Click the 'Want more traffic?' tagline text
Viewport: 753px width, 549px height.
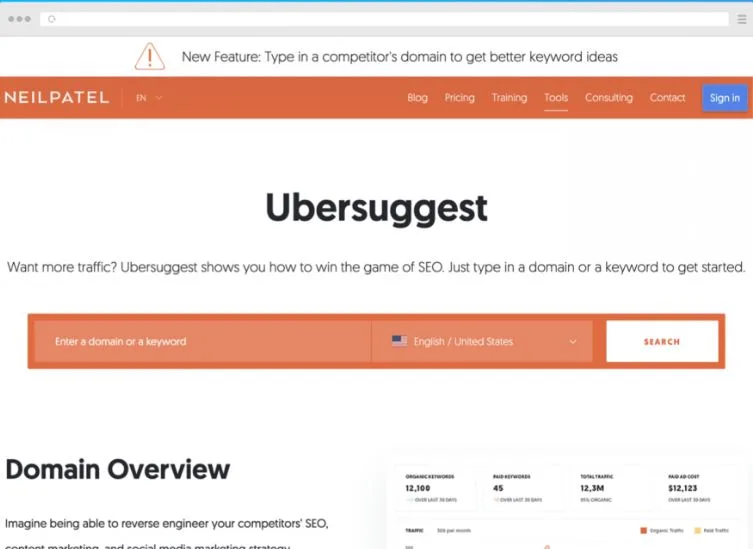click(x=376, y=267)
